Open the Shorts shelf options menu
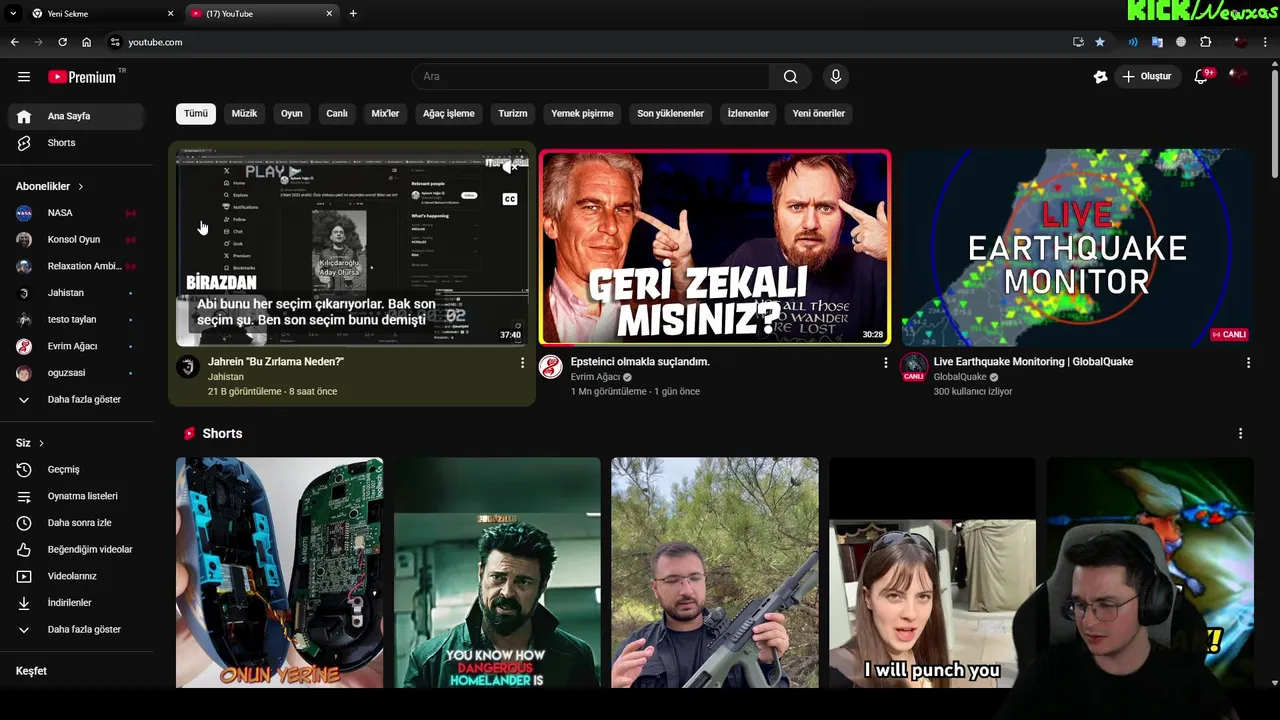Image resolution: width=1280 pixels, height=720 pixels. pyautogui.click(x=1240, y=434)
